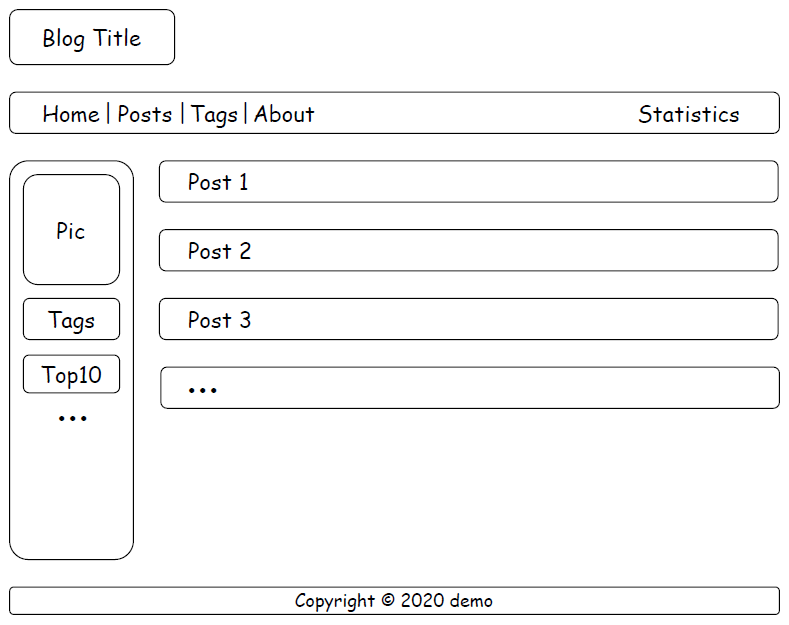Click '2020' in the footer text
This screenshot has height=625, width=789.
(422, 601)
